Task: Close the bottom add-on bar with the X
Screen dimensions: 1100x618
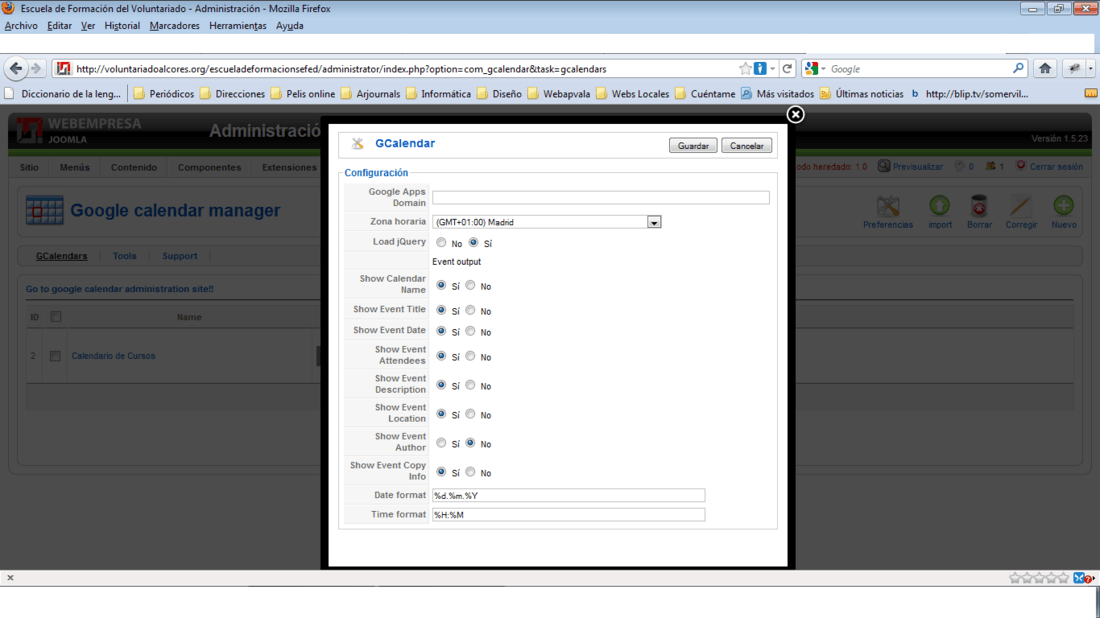Action: point(10,578)
